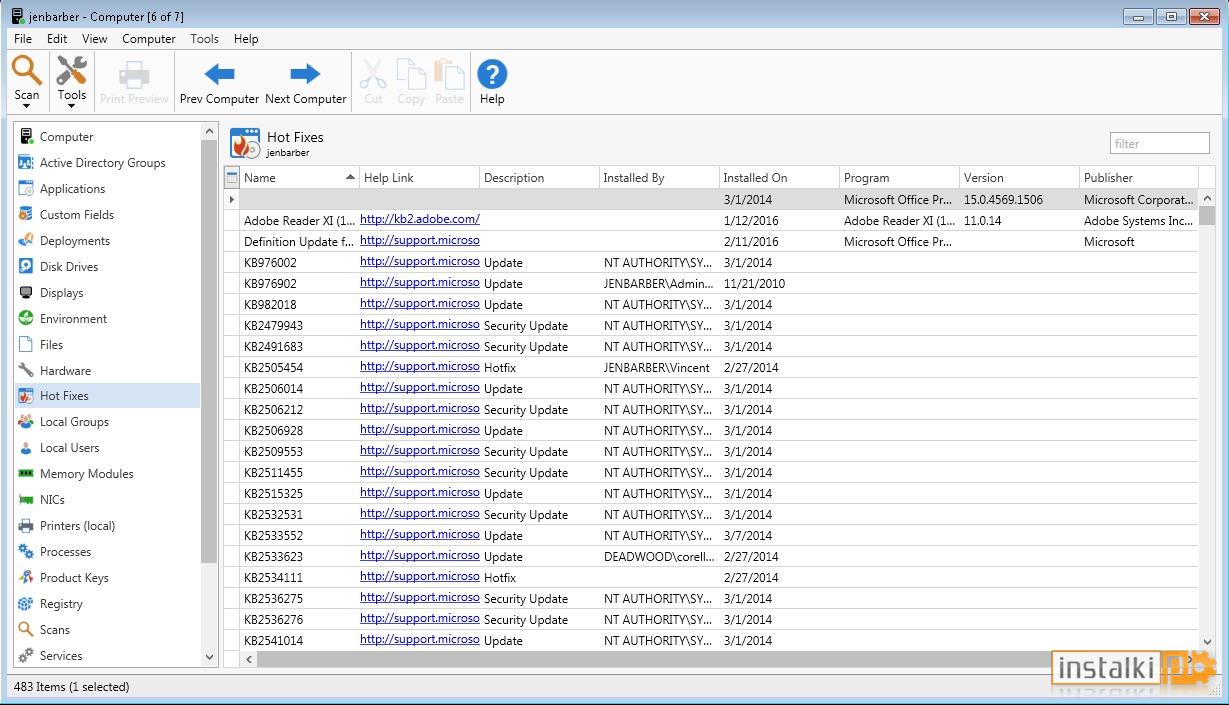Select the 11/21/2010 date cell
Image resolution: width=1229 pixels, height=705 pixels.
[754, 284]
